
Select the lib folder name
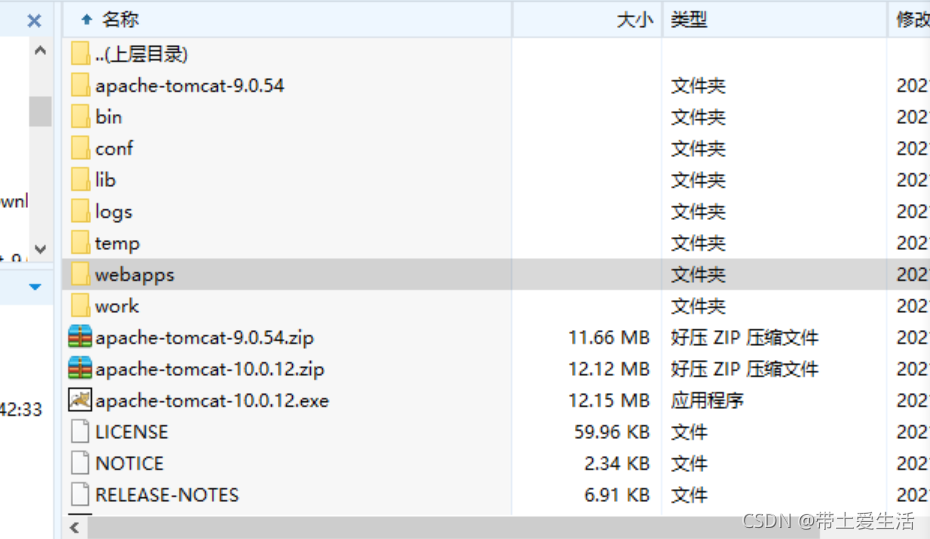pos(106,180)
